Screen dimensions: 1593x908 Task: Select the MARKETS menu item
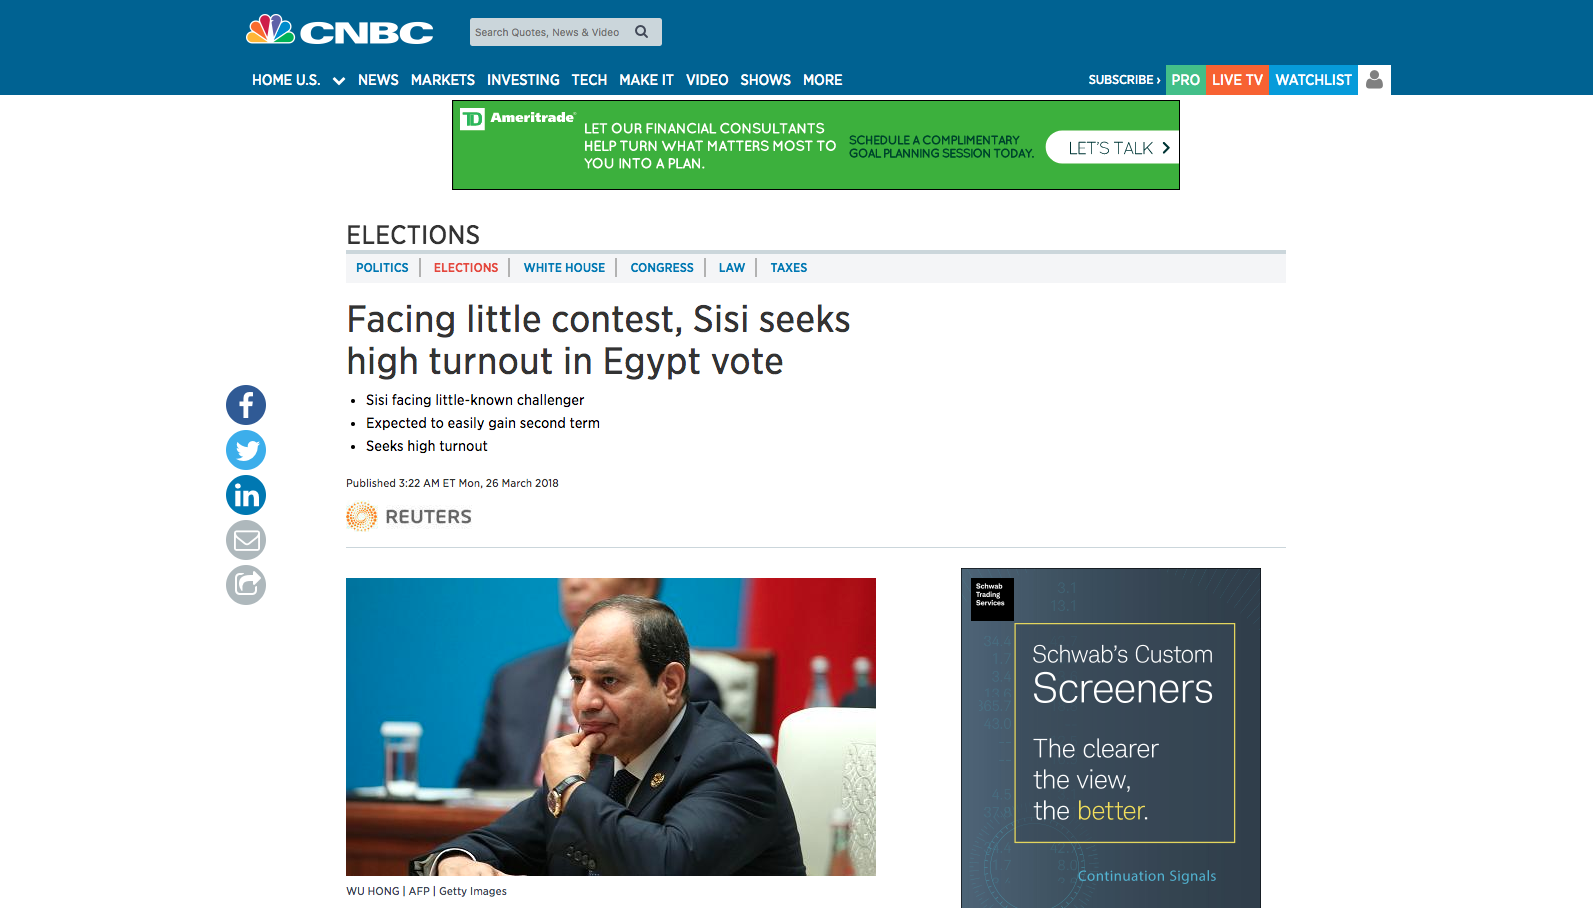442,80
